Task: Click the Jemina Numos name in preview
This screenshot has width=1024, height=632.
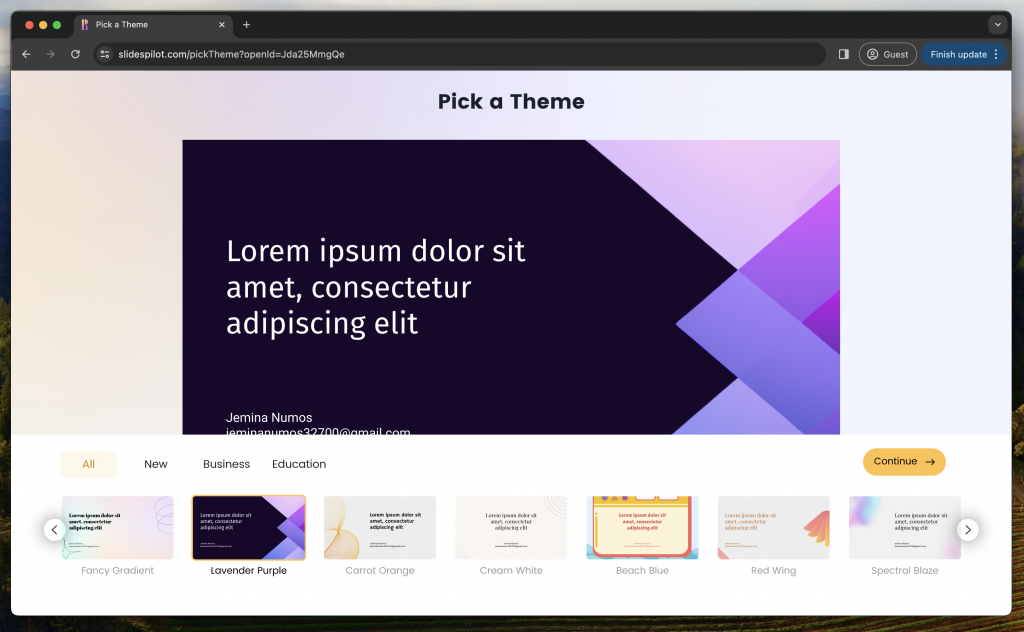Action: pyautogui.click(x=269, y=417)
